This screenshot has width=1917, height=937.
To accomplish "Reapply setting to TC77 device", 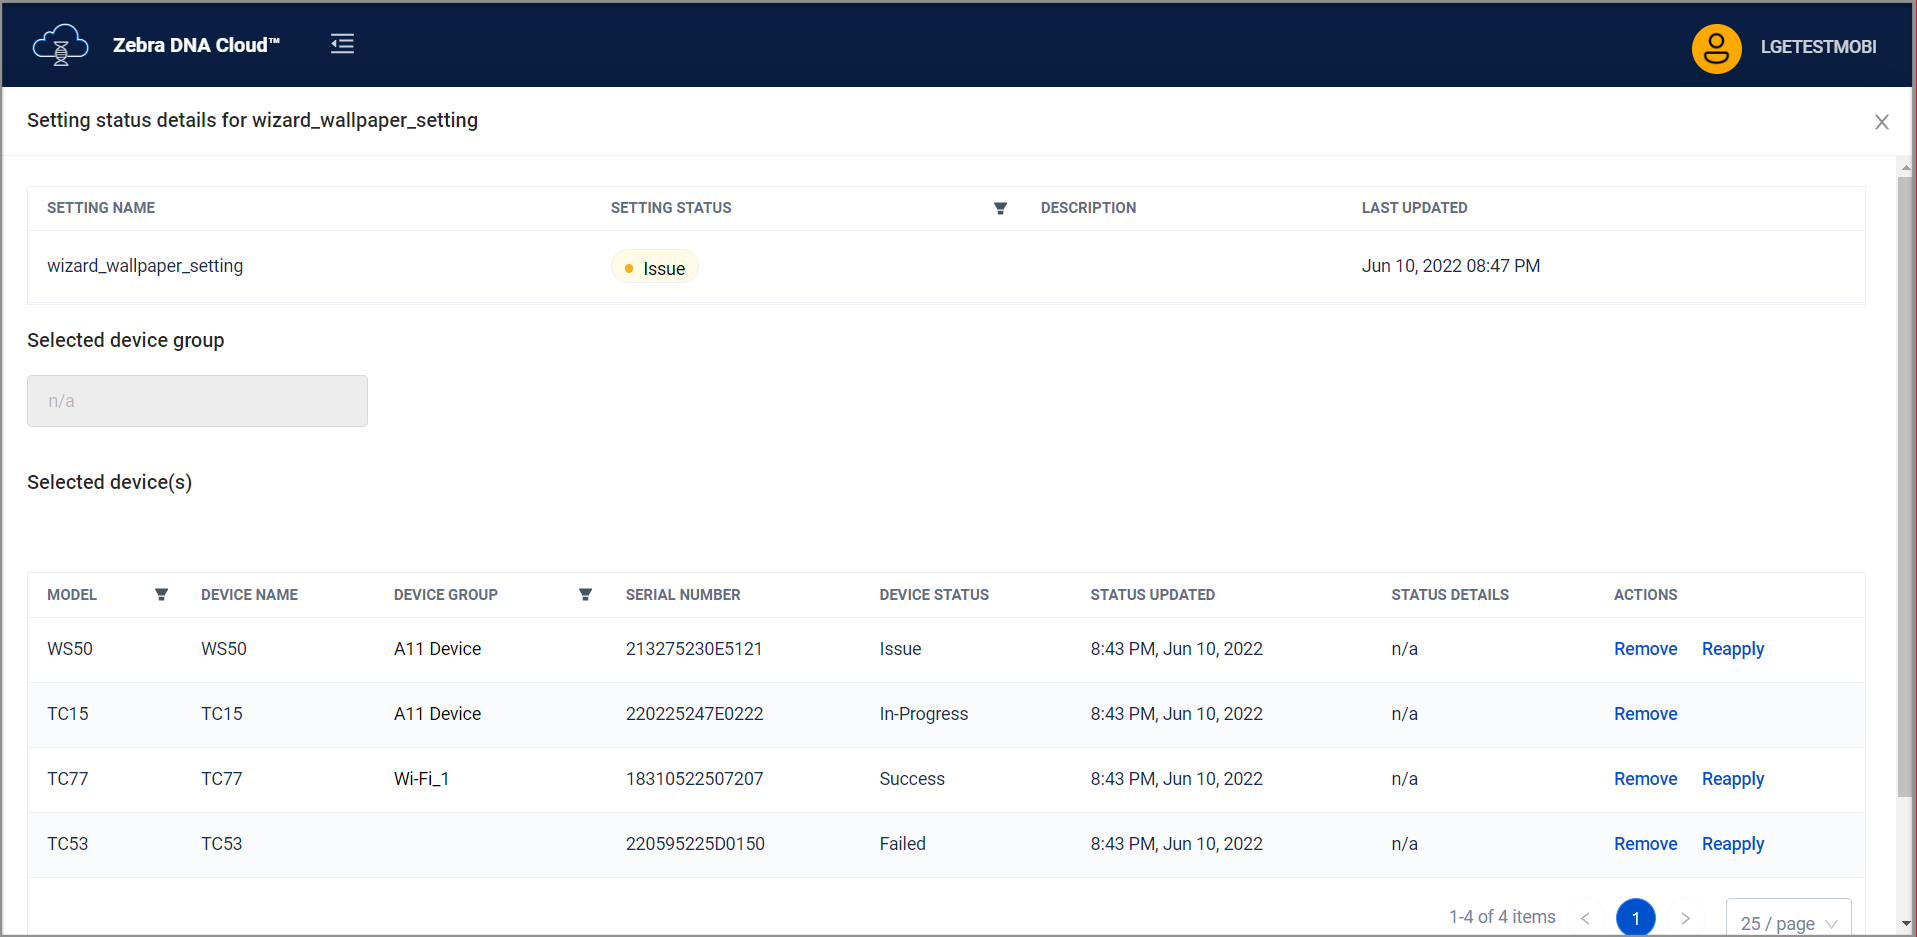I will pos(1732,779).
